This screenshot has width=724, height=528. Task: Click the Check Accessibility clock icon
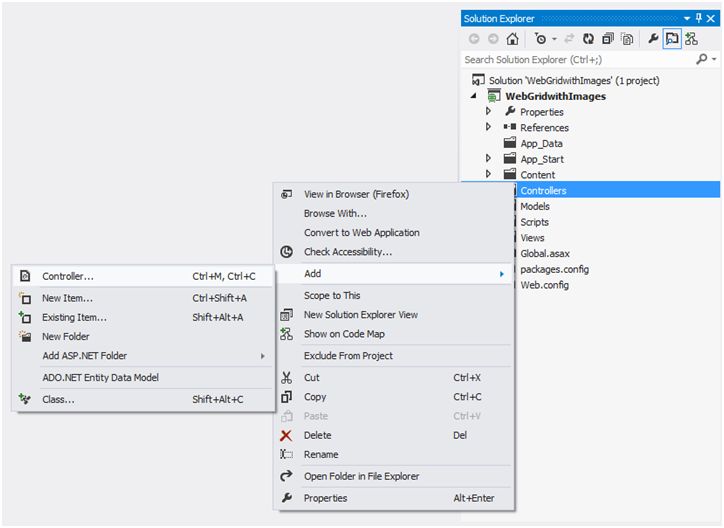pyautogui.click(x=286, y=252)
